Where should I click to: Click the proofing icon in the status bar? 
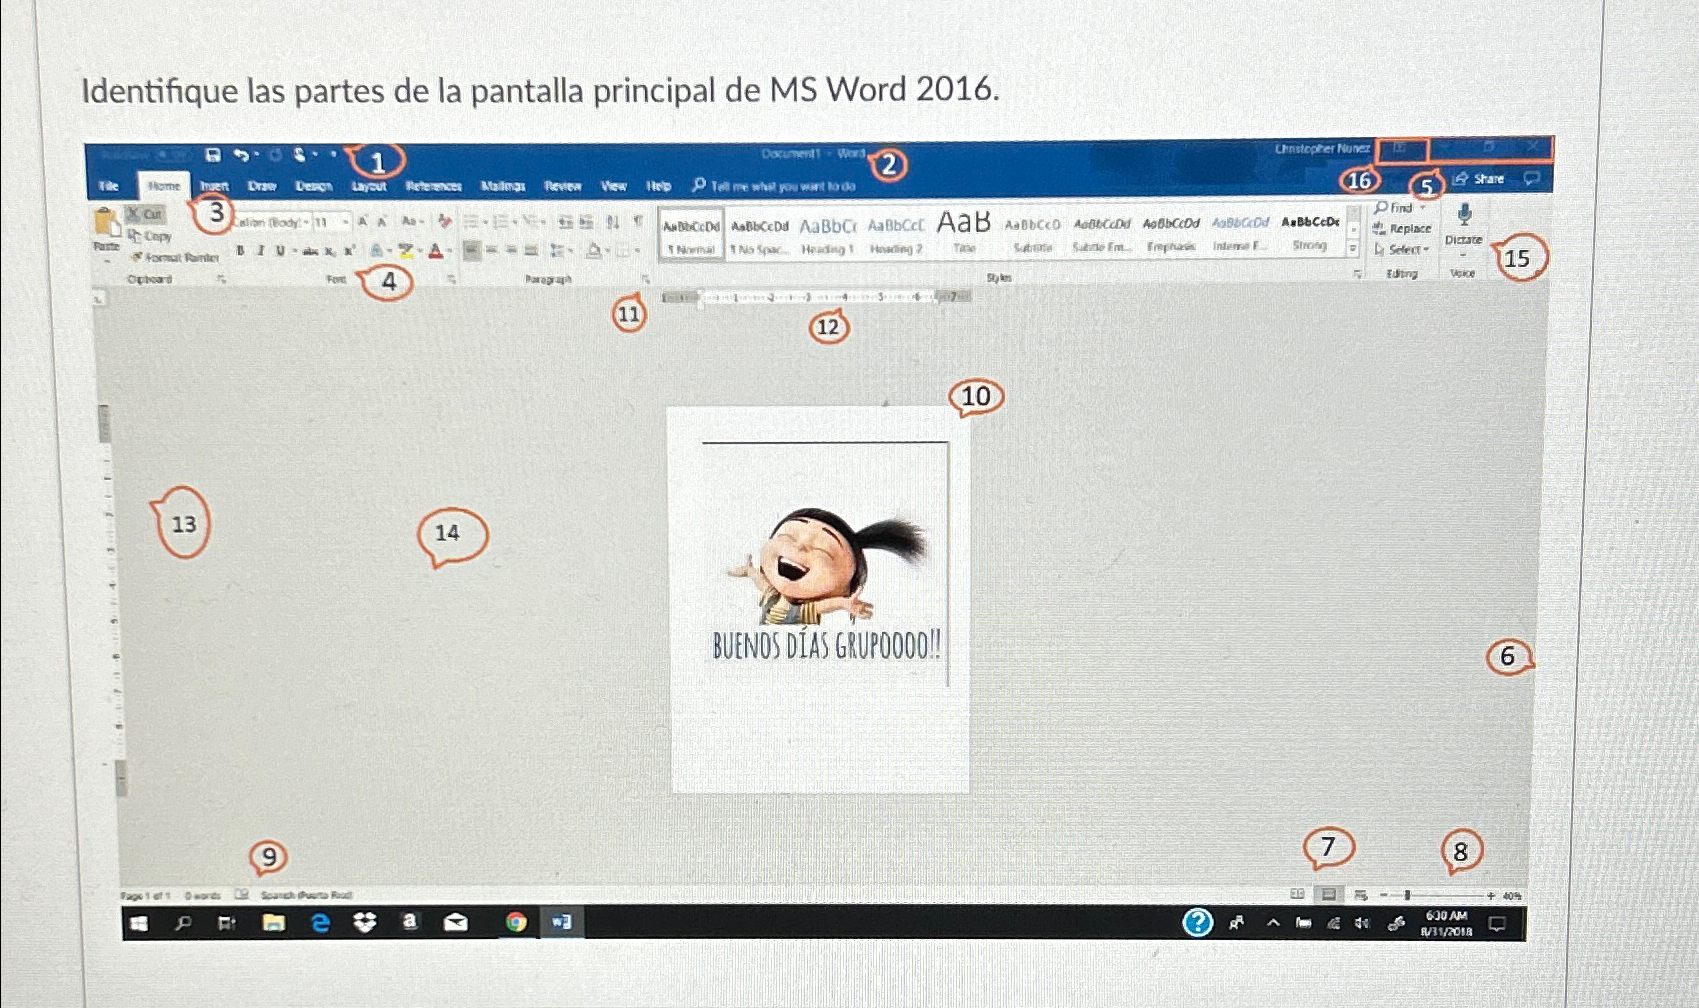pyautogui.click(x=241, y=895)
